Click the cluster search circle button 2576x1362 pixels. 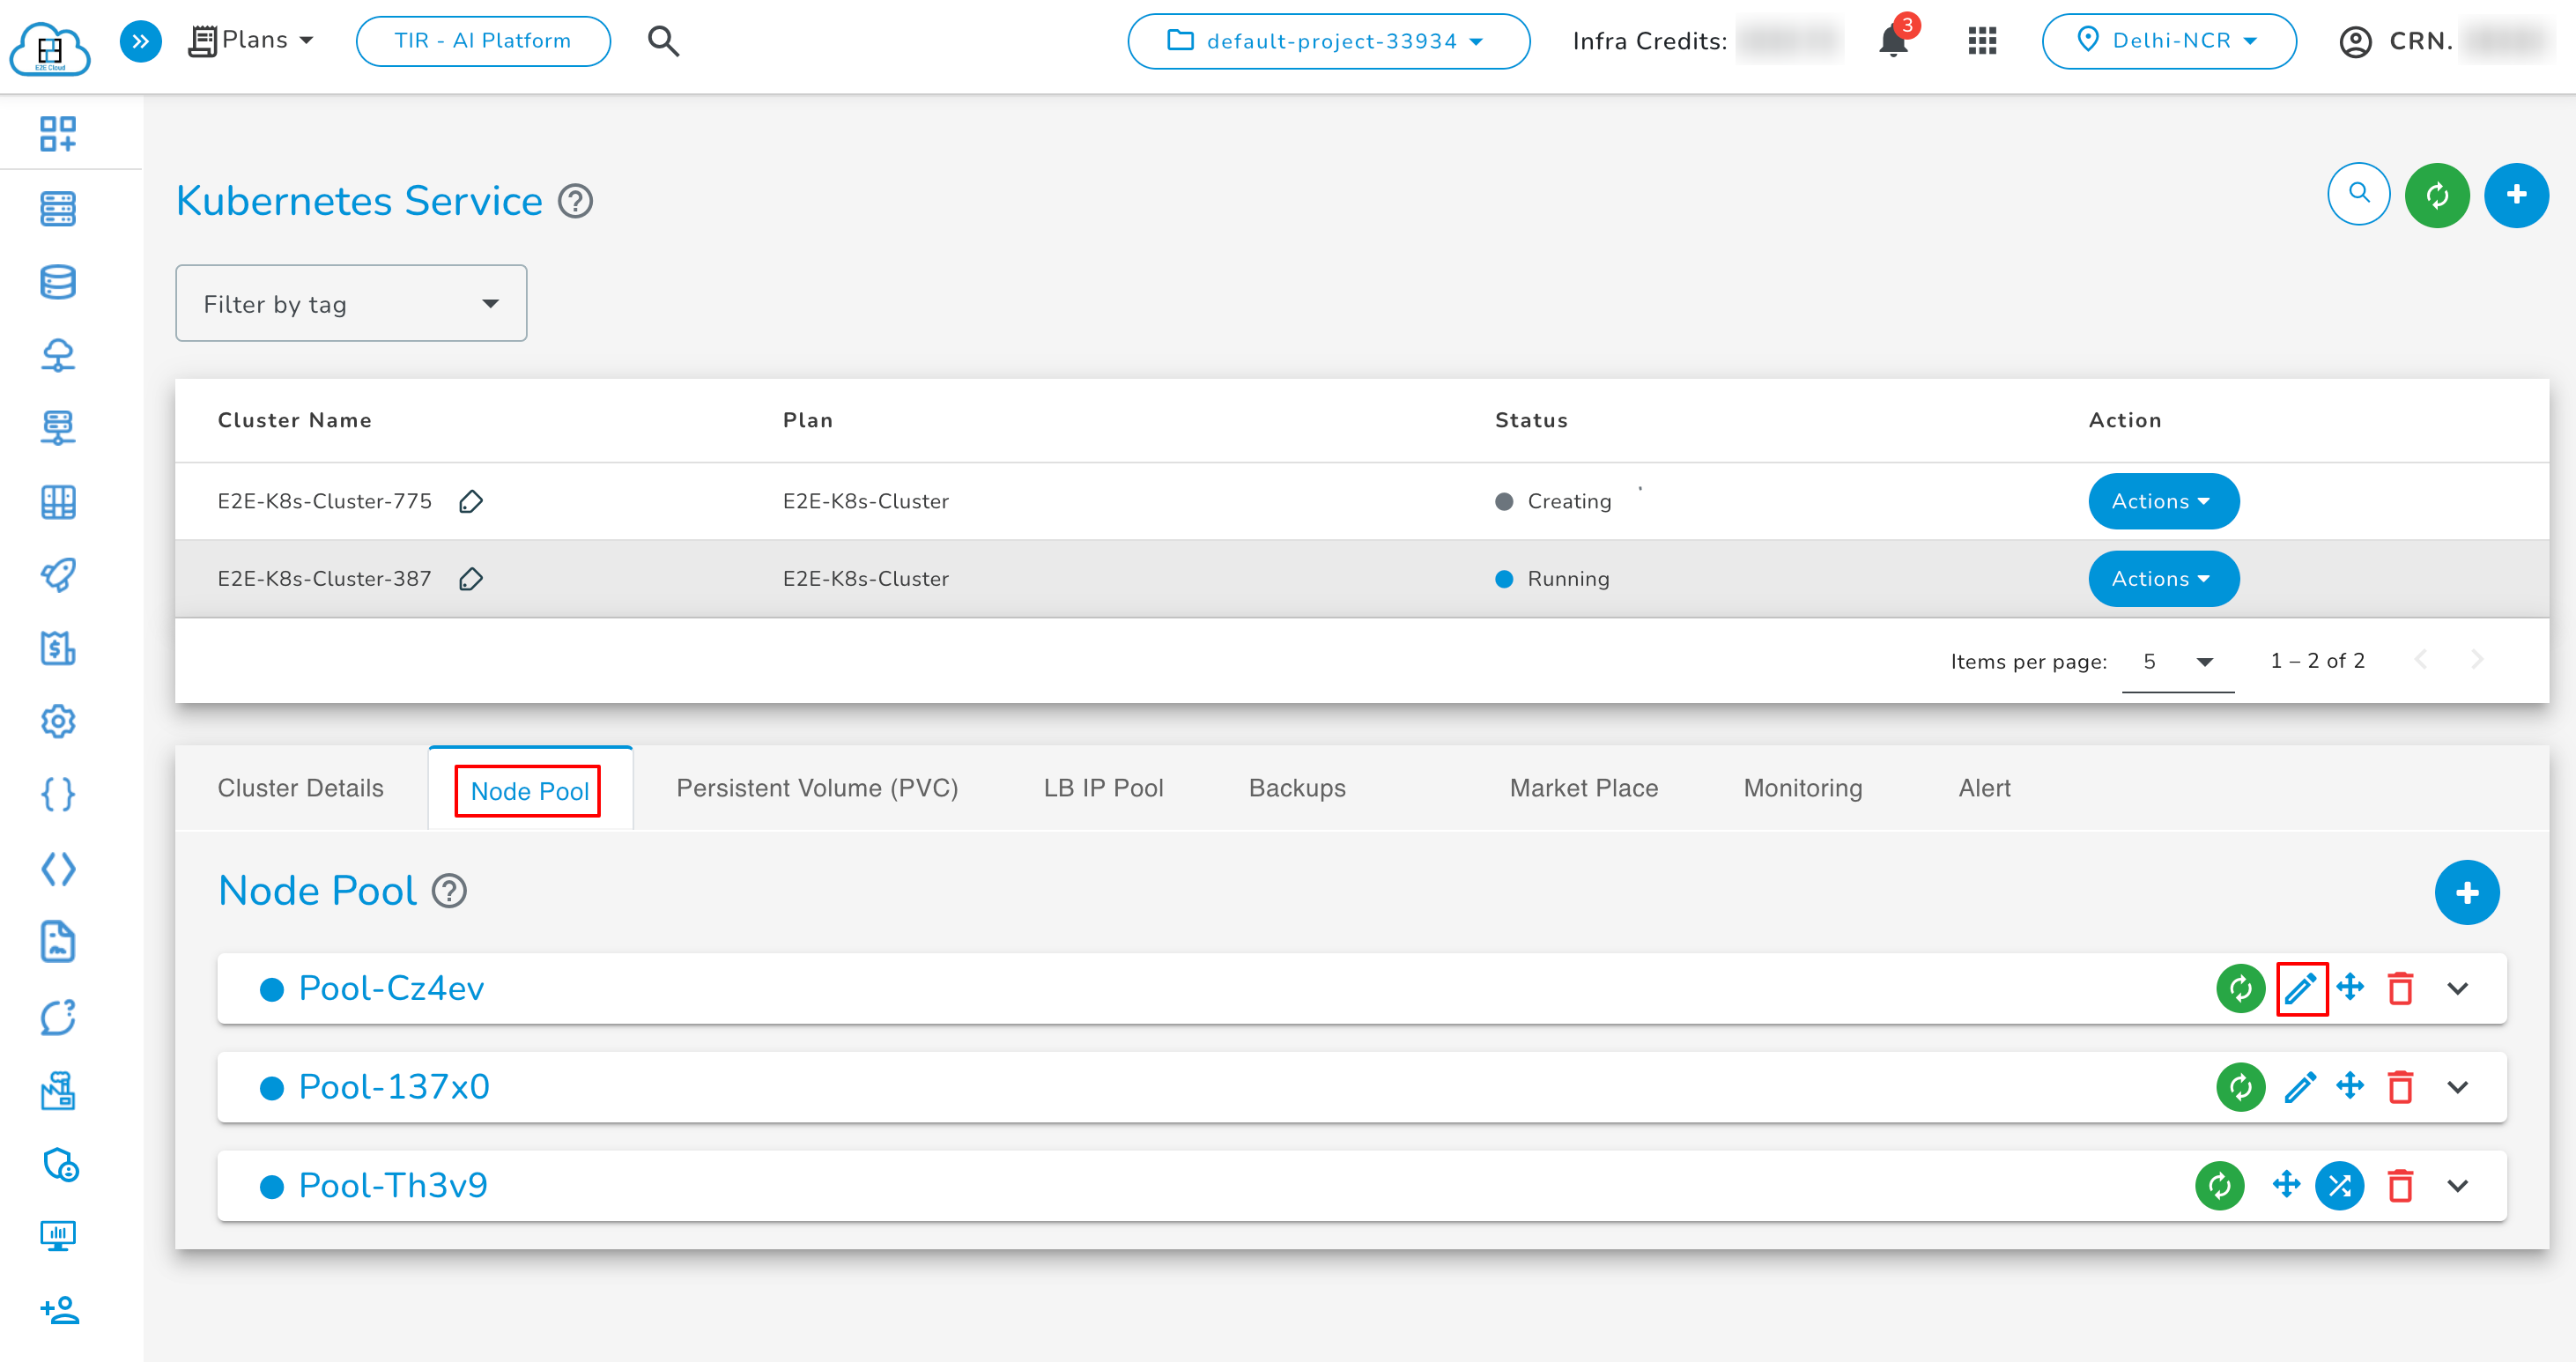2359,194
